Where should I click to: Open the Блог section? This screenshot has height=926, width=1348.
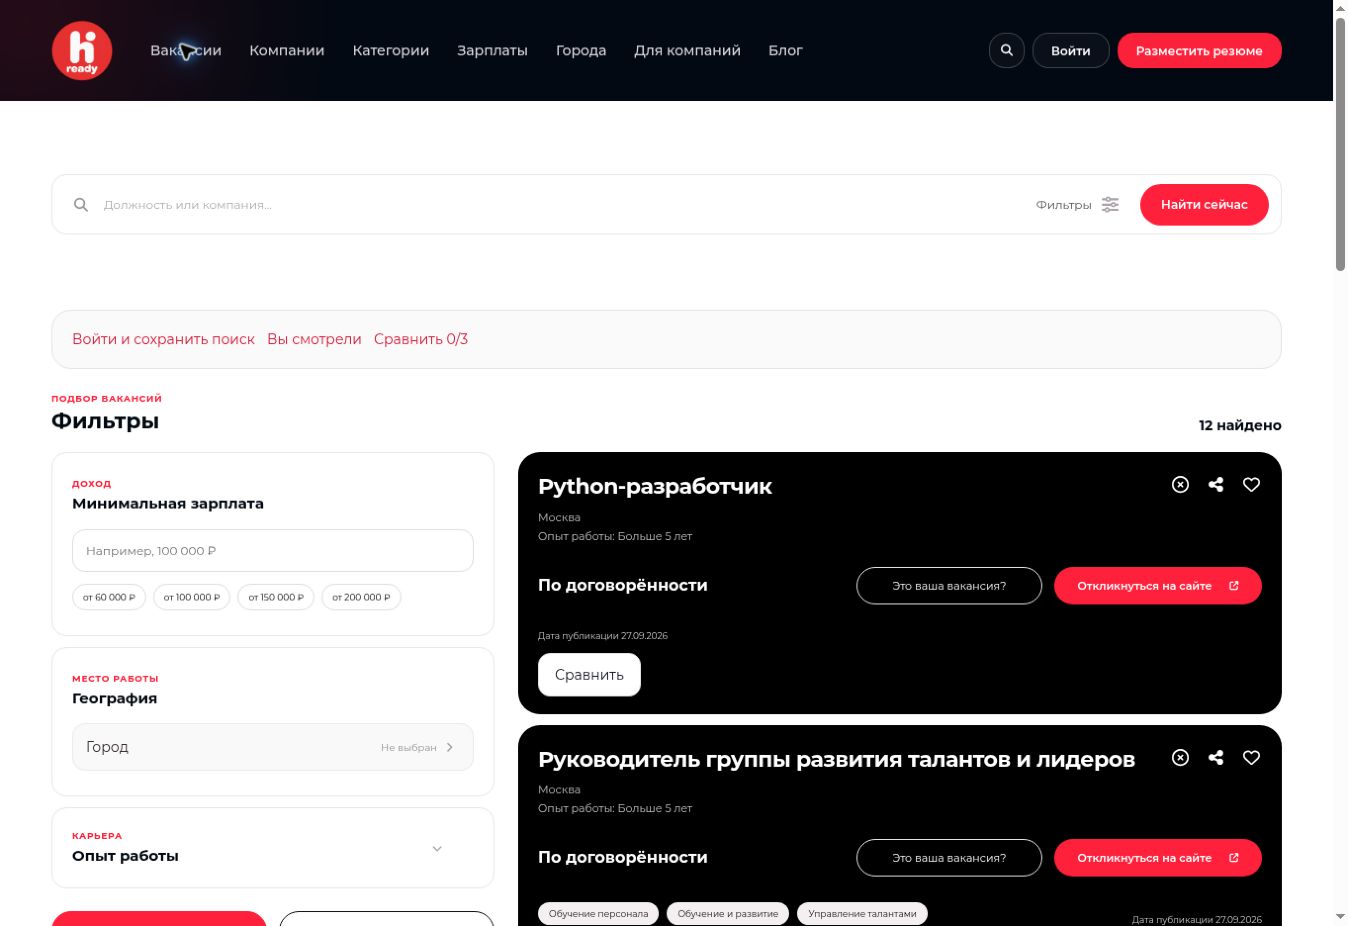tap(785, 50)
